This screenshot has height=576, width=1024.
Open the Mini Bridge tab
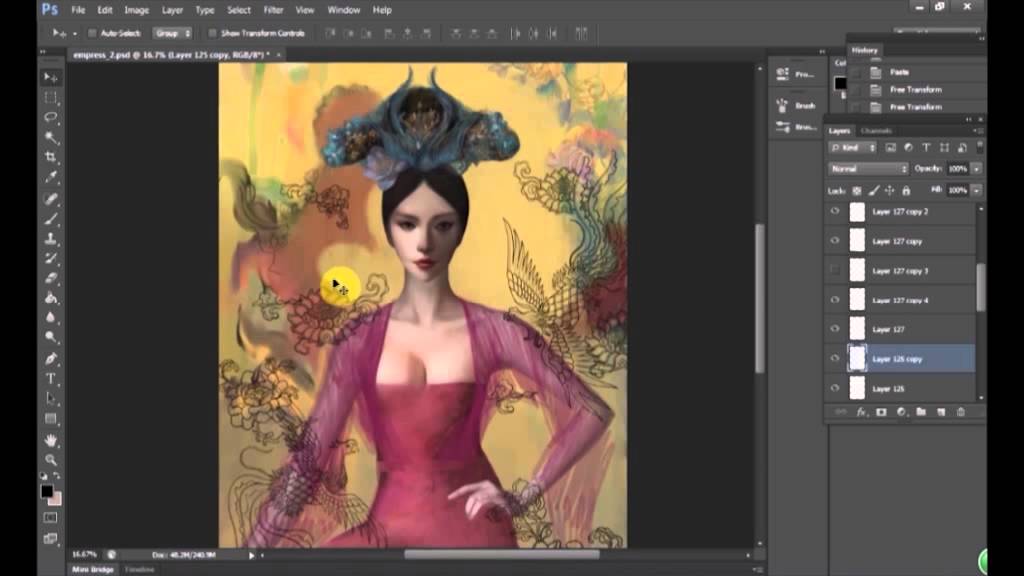(92, 569)
